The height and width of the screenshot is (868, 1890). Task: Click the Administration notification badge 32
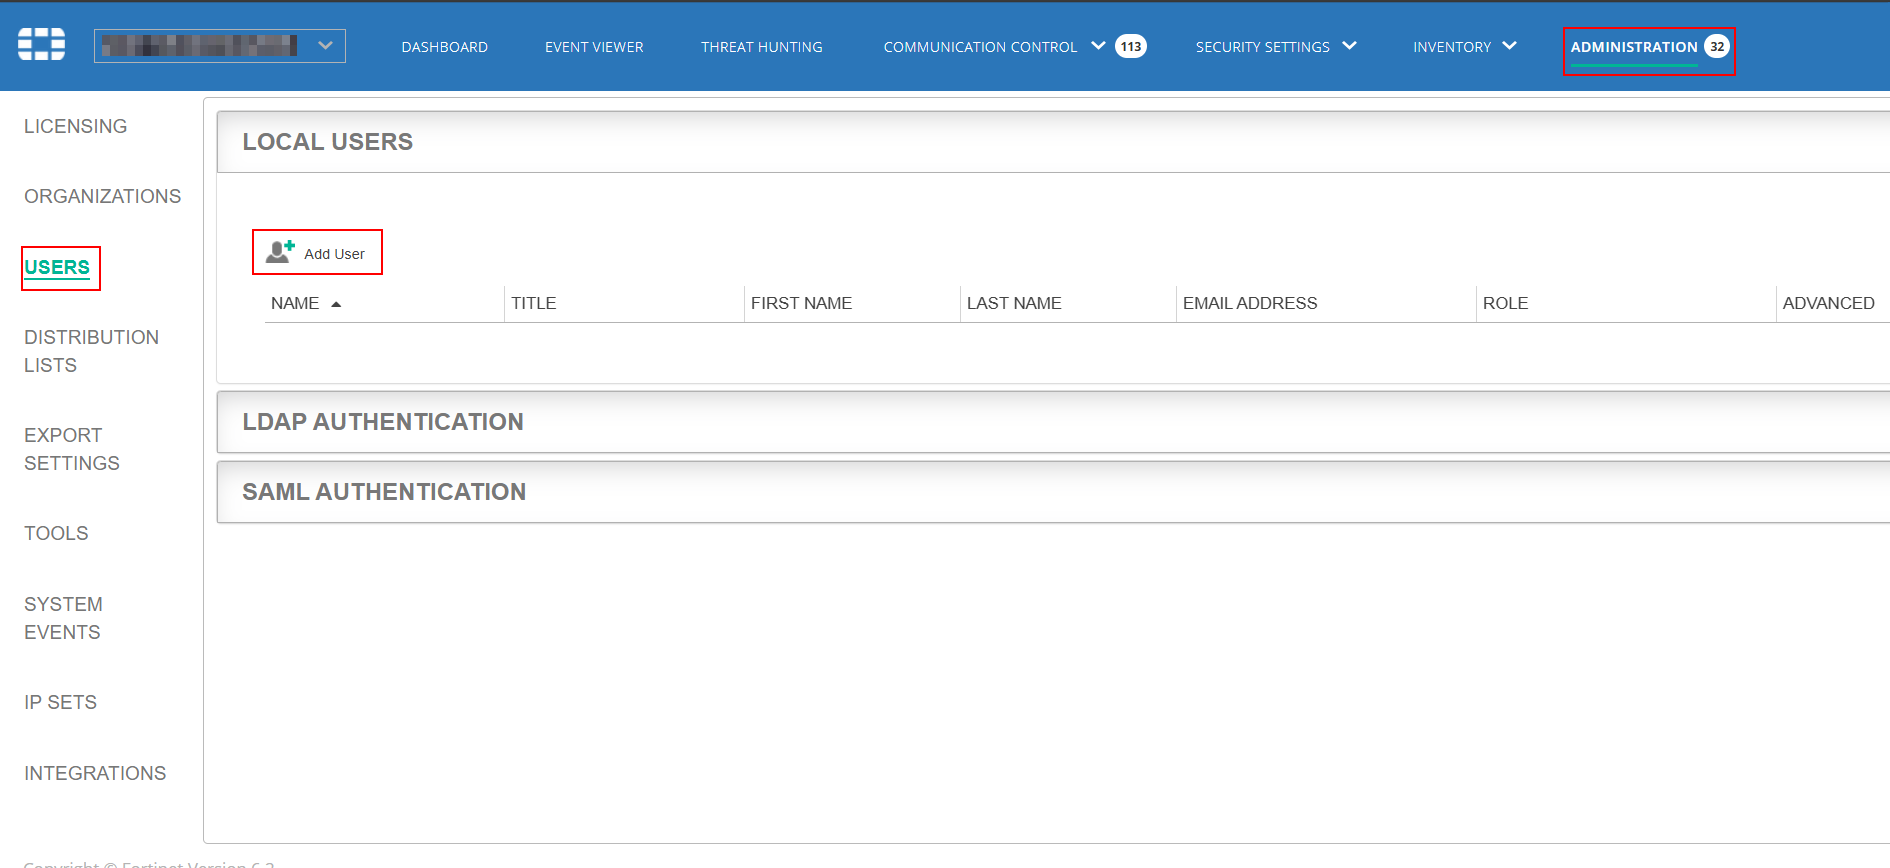(1716, 46)
